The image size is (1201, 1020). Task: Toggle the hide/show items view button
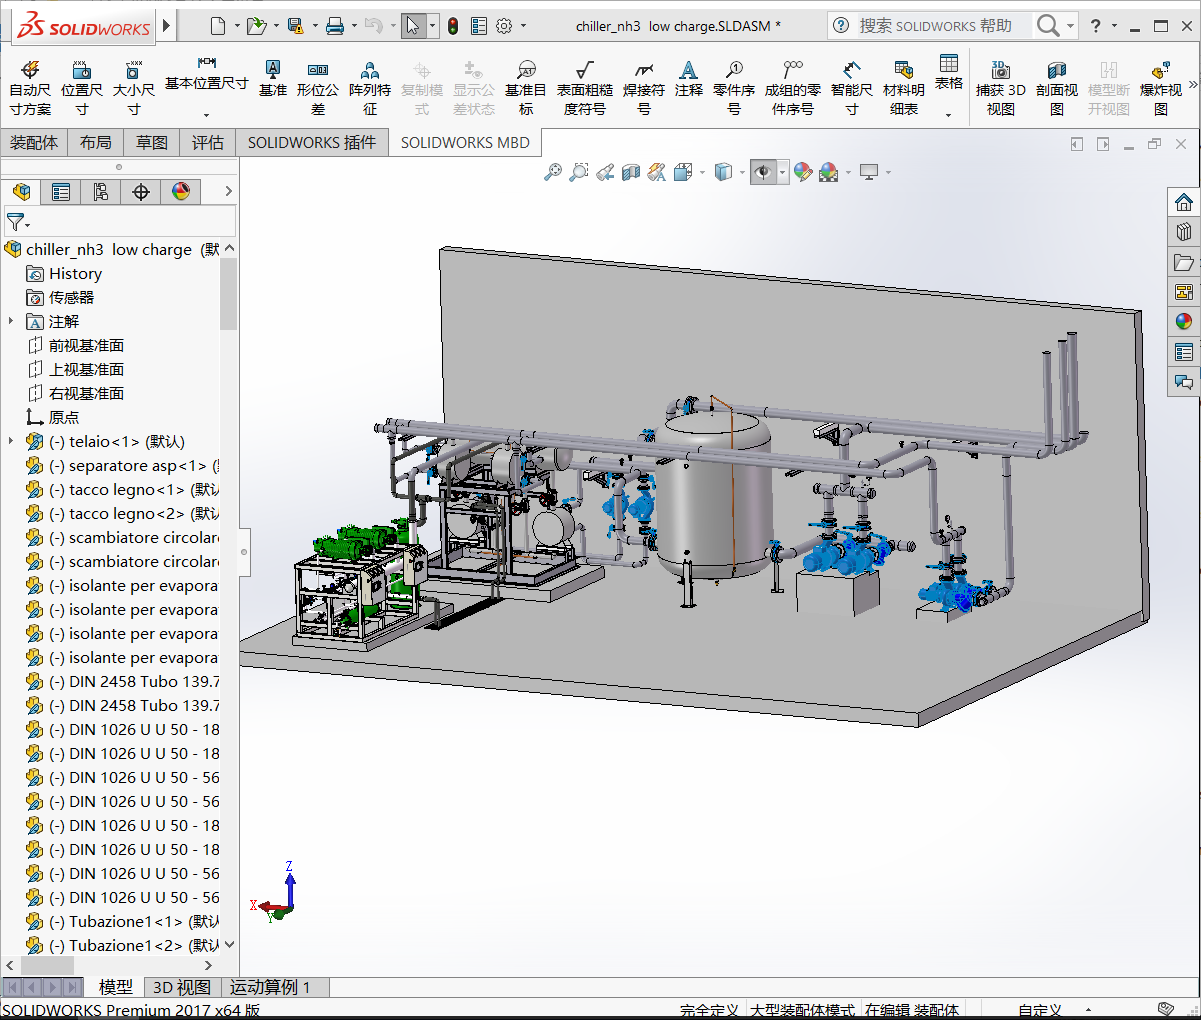(x=763, y=173)
